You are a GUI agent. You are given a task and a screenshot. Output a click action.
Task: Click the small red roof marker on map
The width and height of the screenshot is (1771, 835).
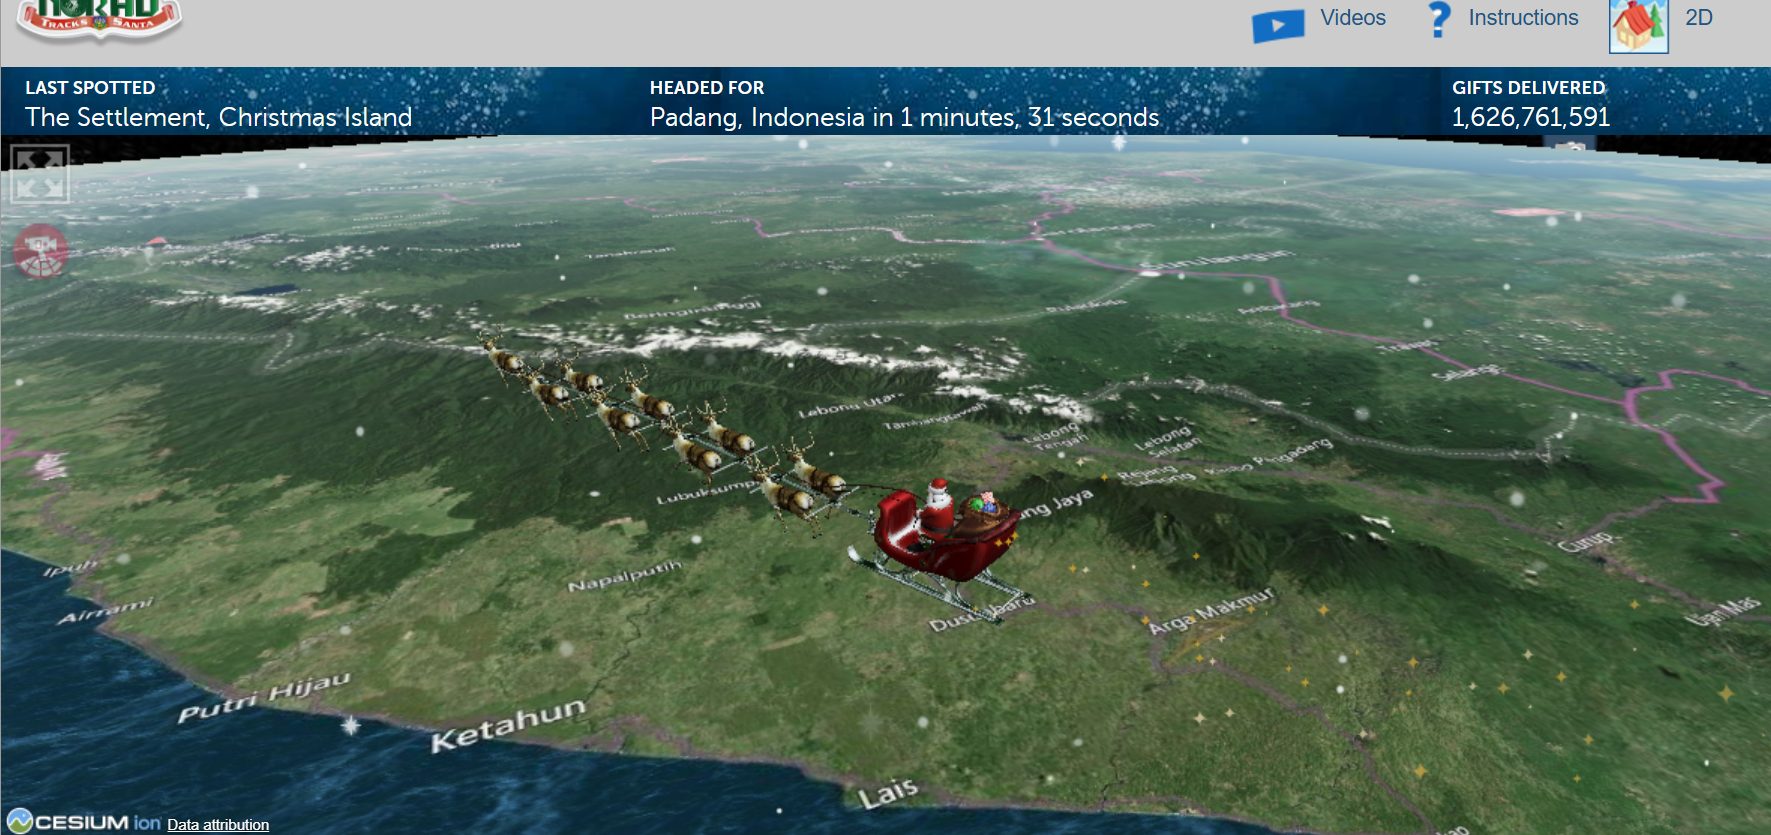155,242
